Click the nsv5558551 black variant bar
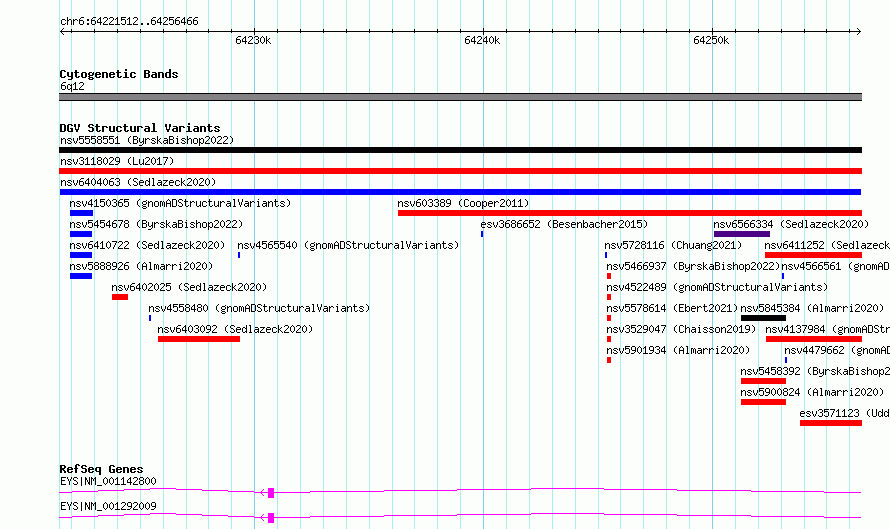Viewport: 890px width, 529px height. point(460,150)
